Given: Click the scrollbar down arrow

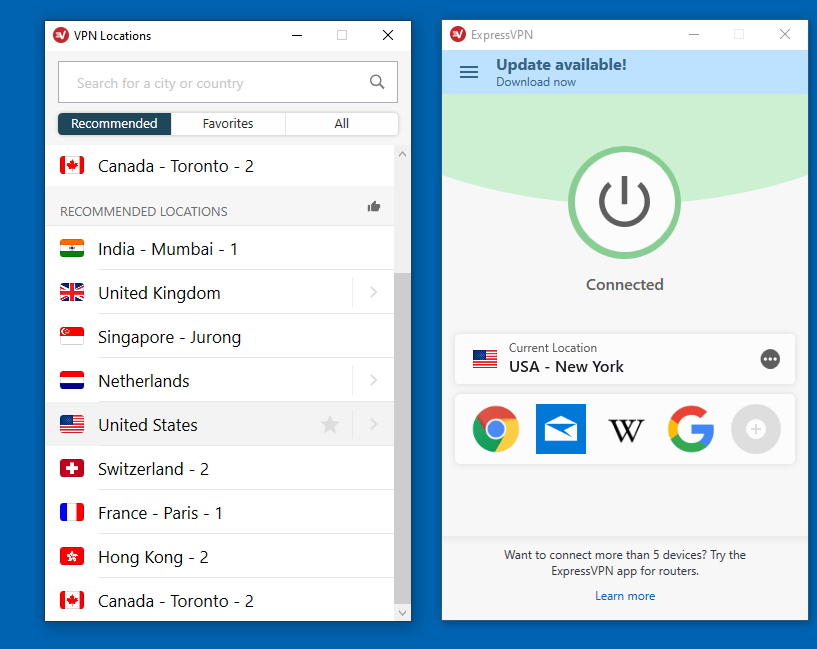Looking at the screenshot, I should point(402,613).
